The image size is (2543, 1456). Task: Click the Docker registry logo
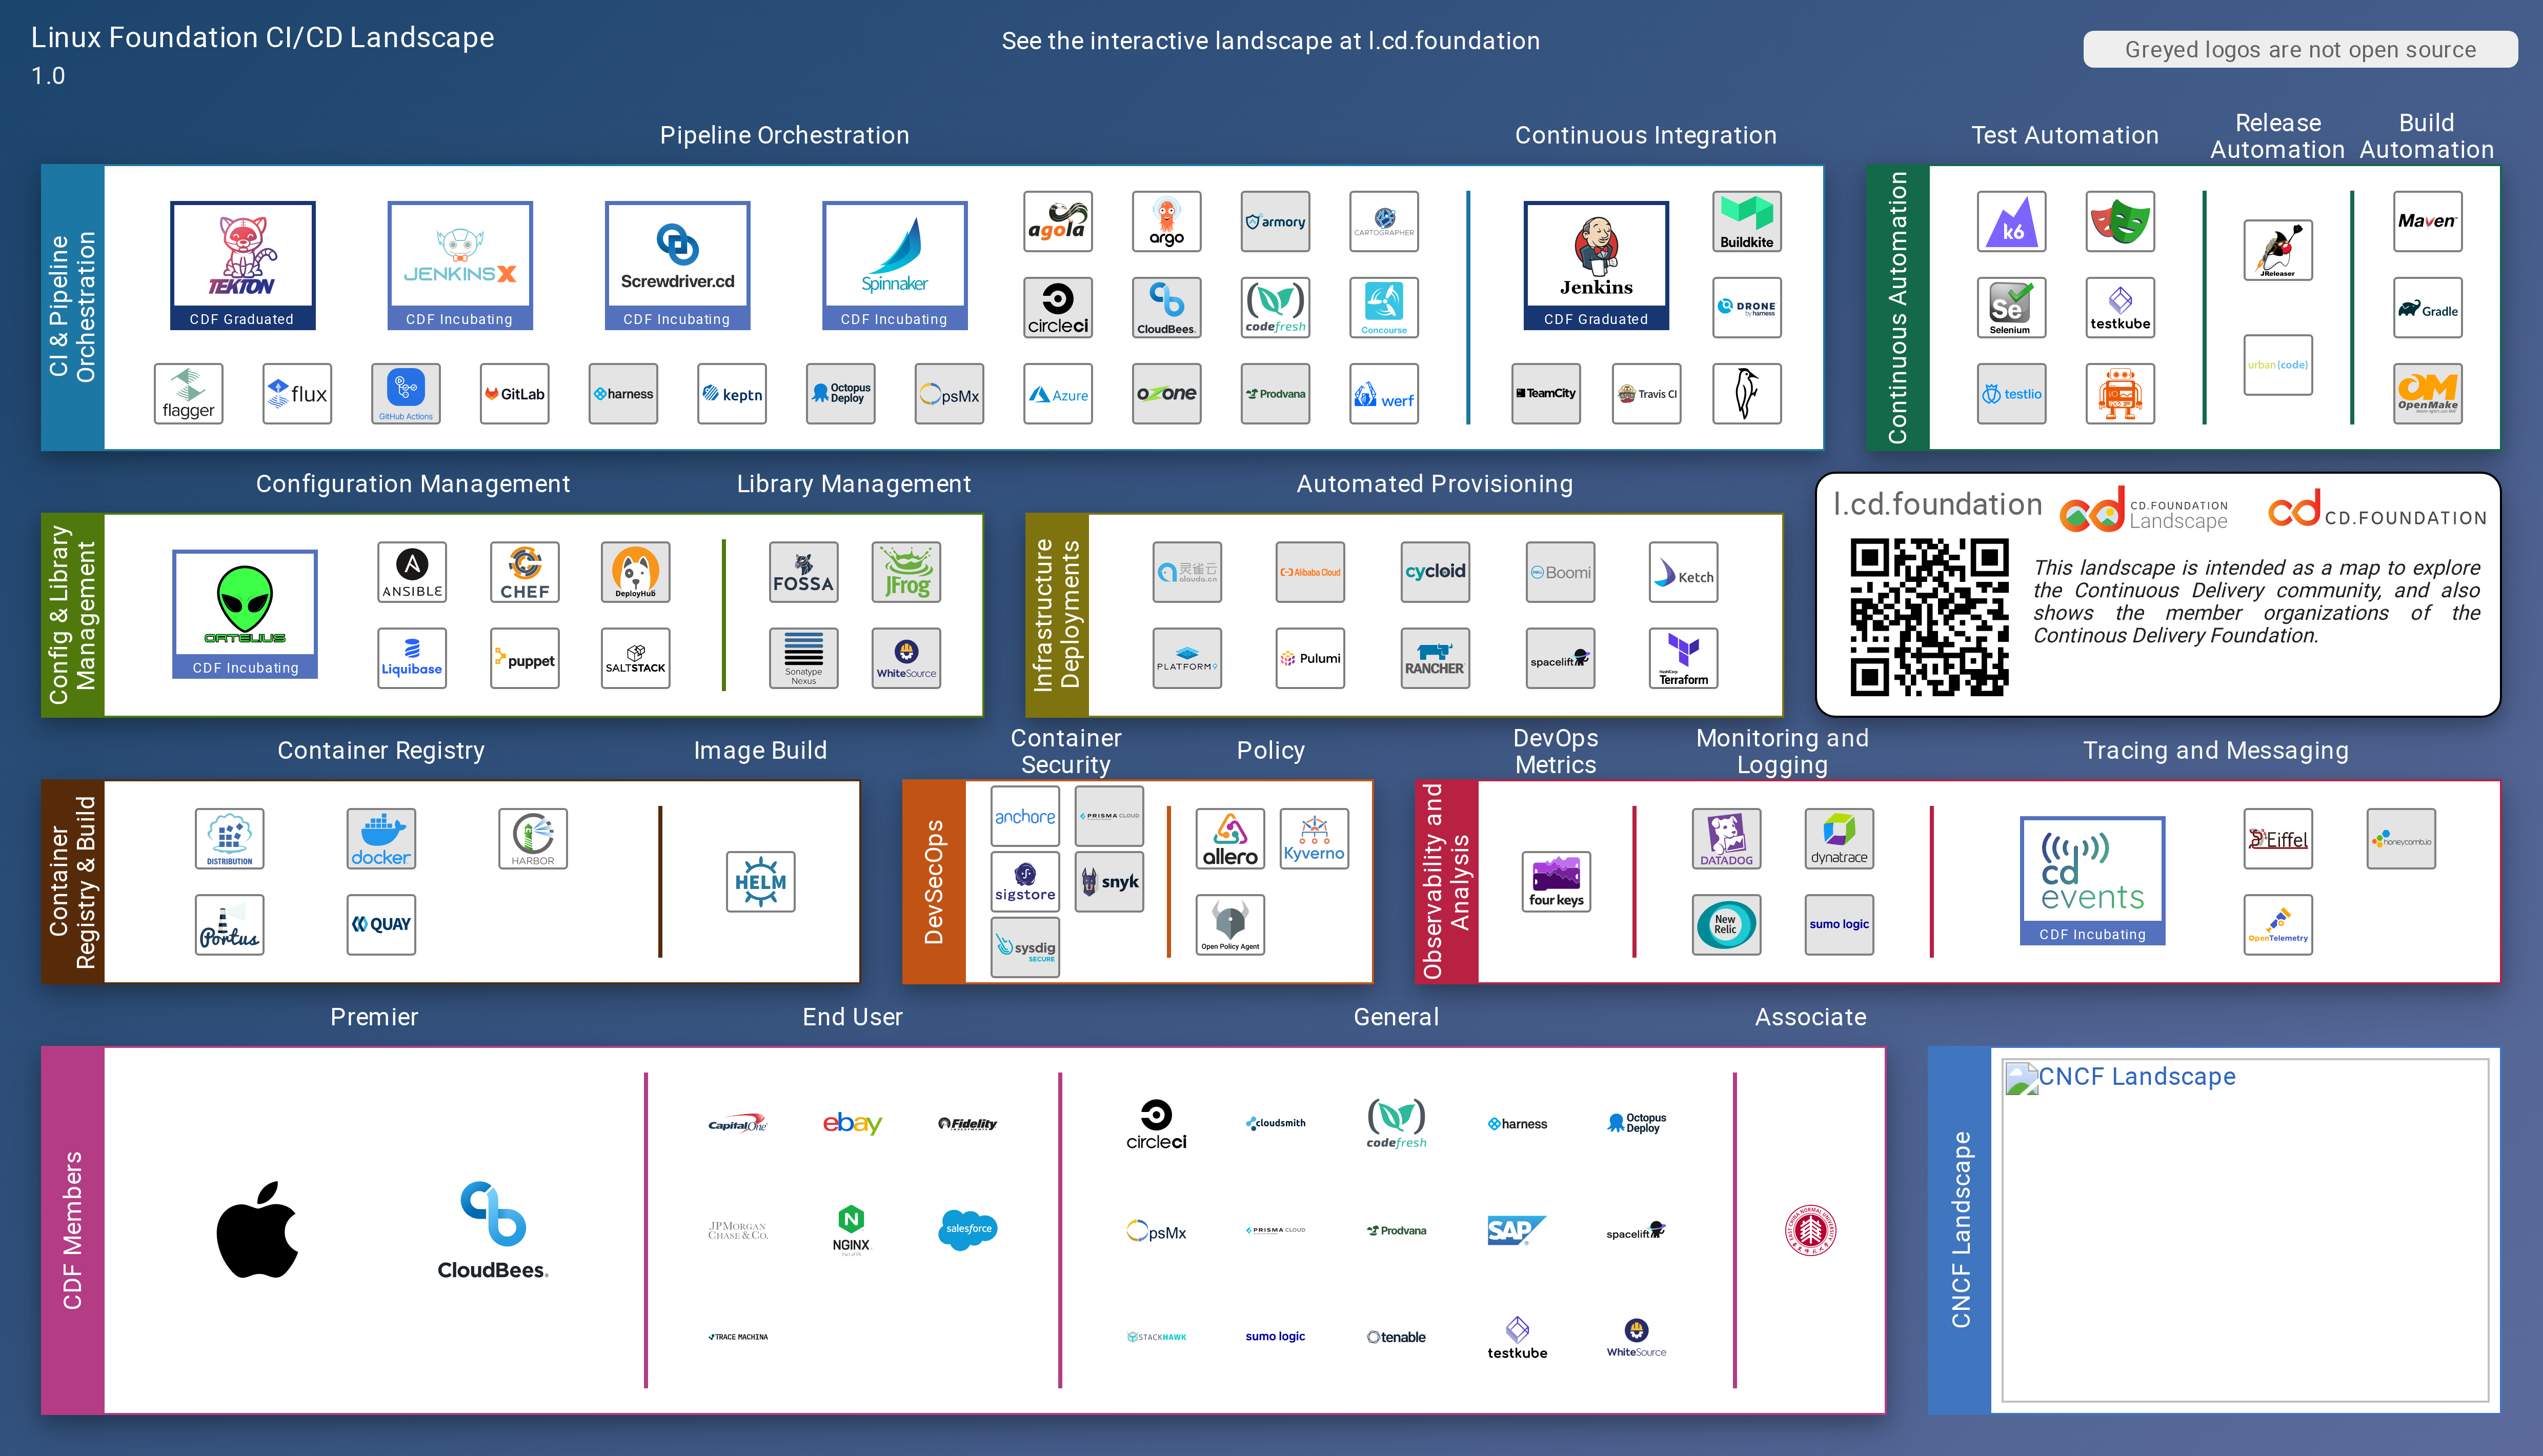(x=381, y=838)
